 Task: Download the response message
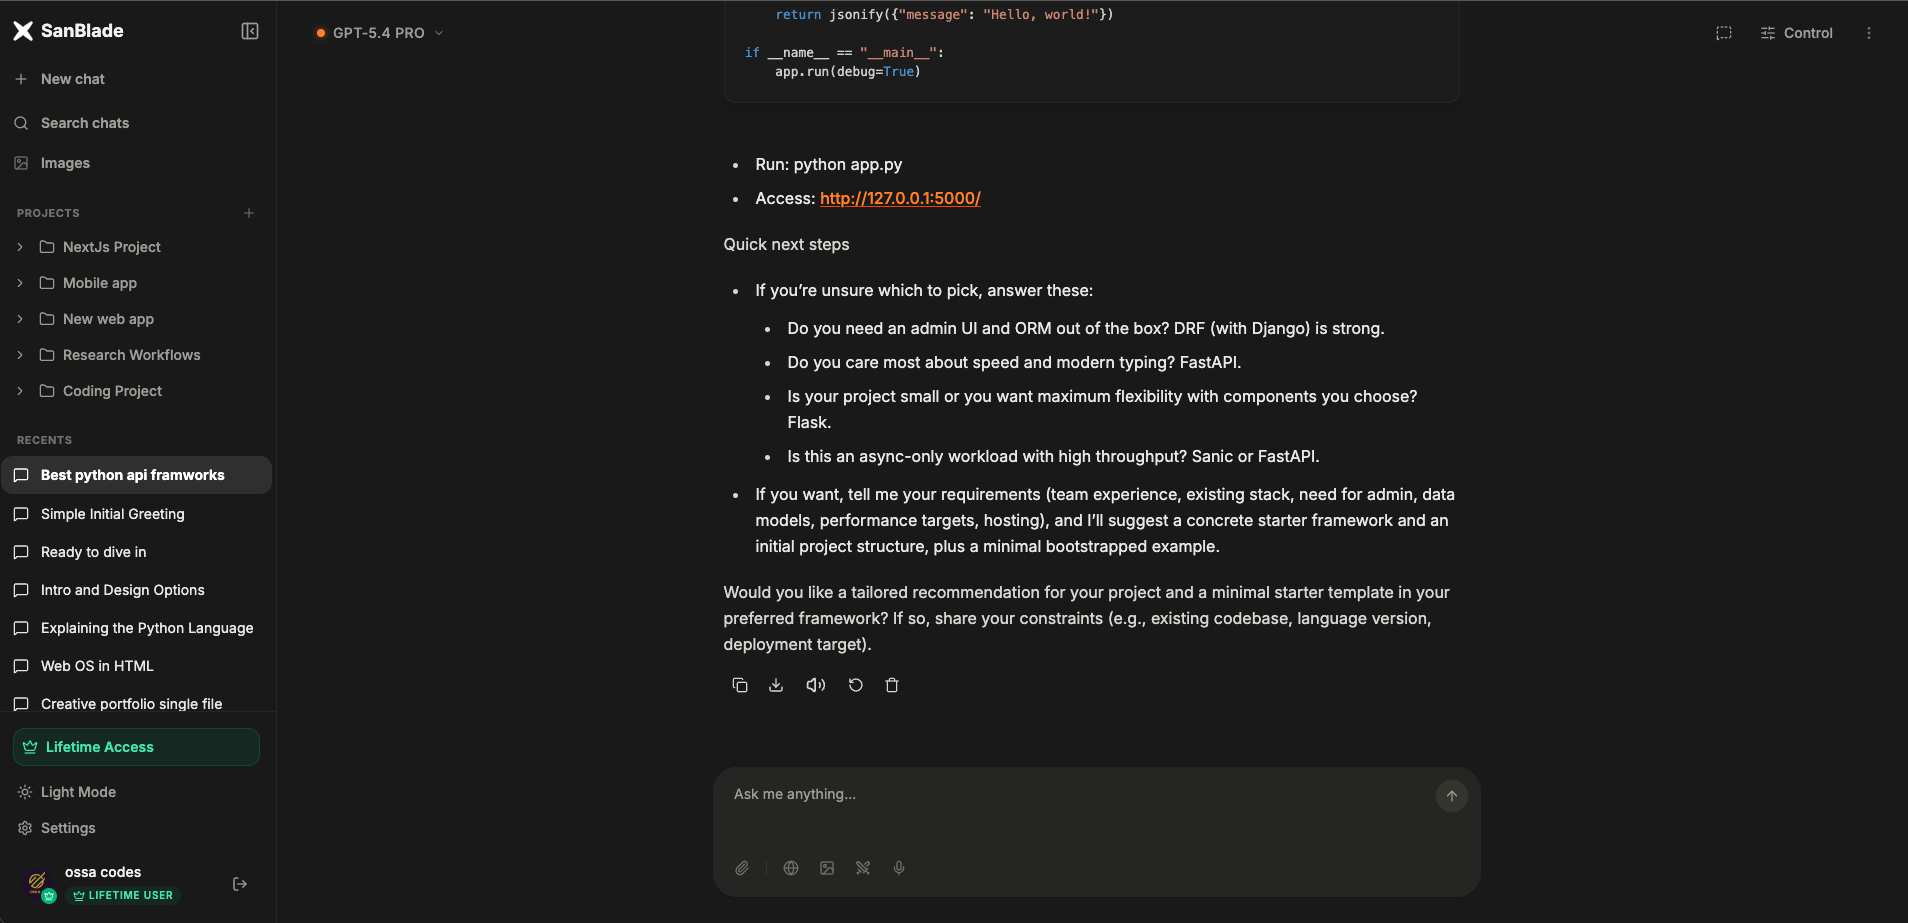tap(777, 685)
